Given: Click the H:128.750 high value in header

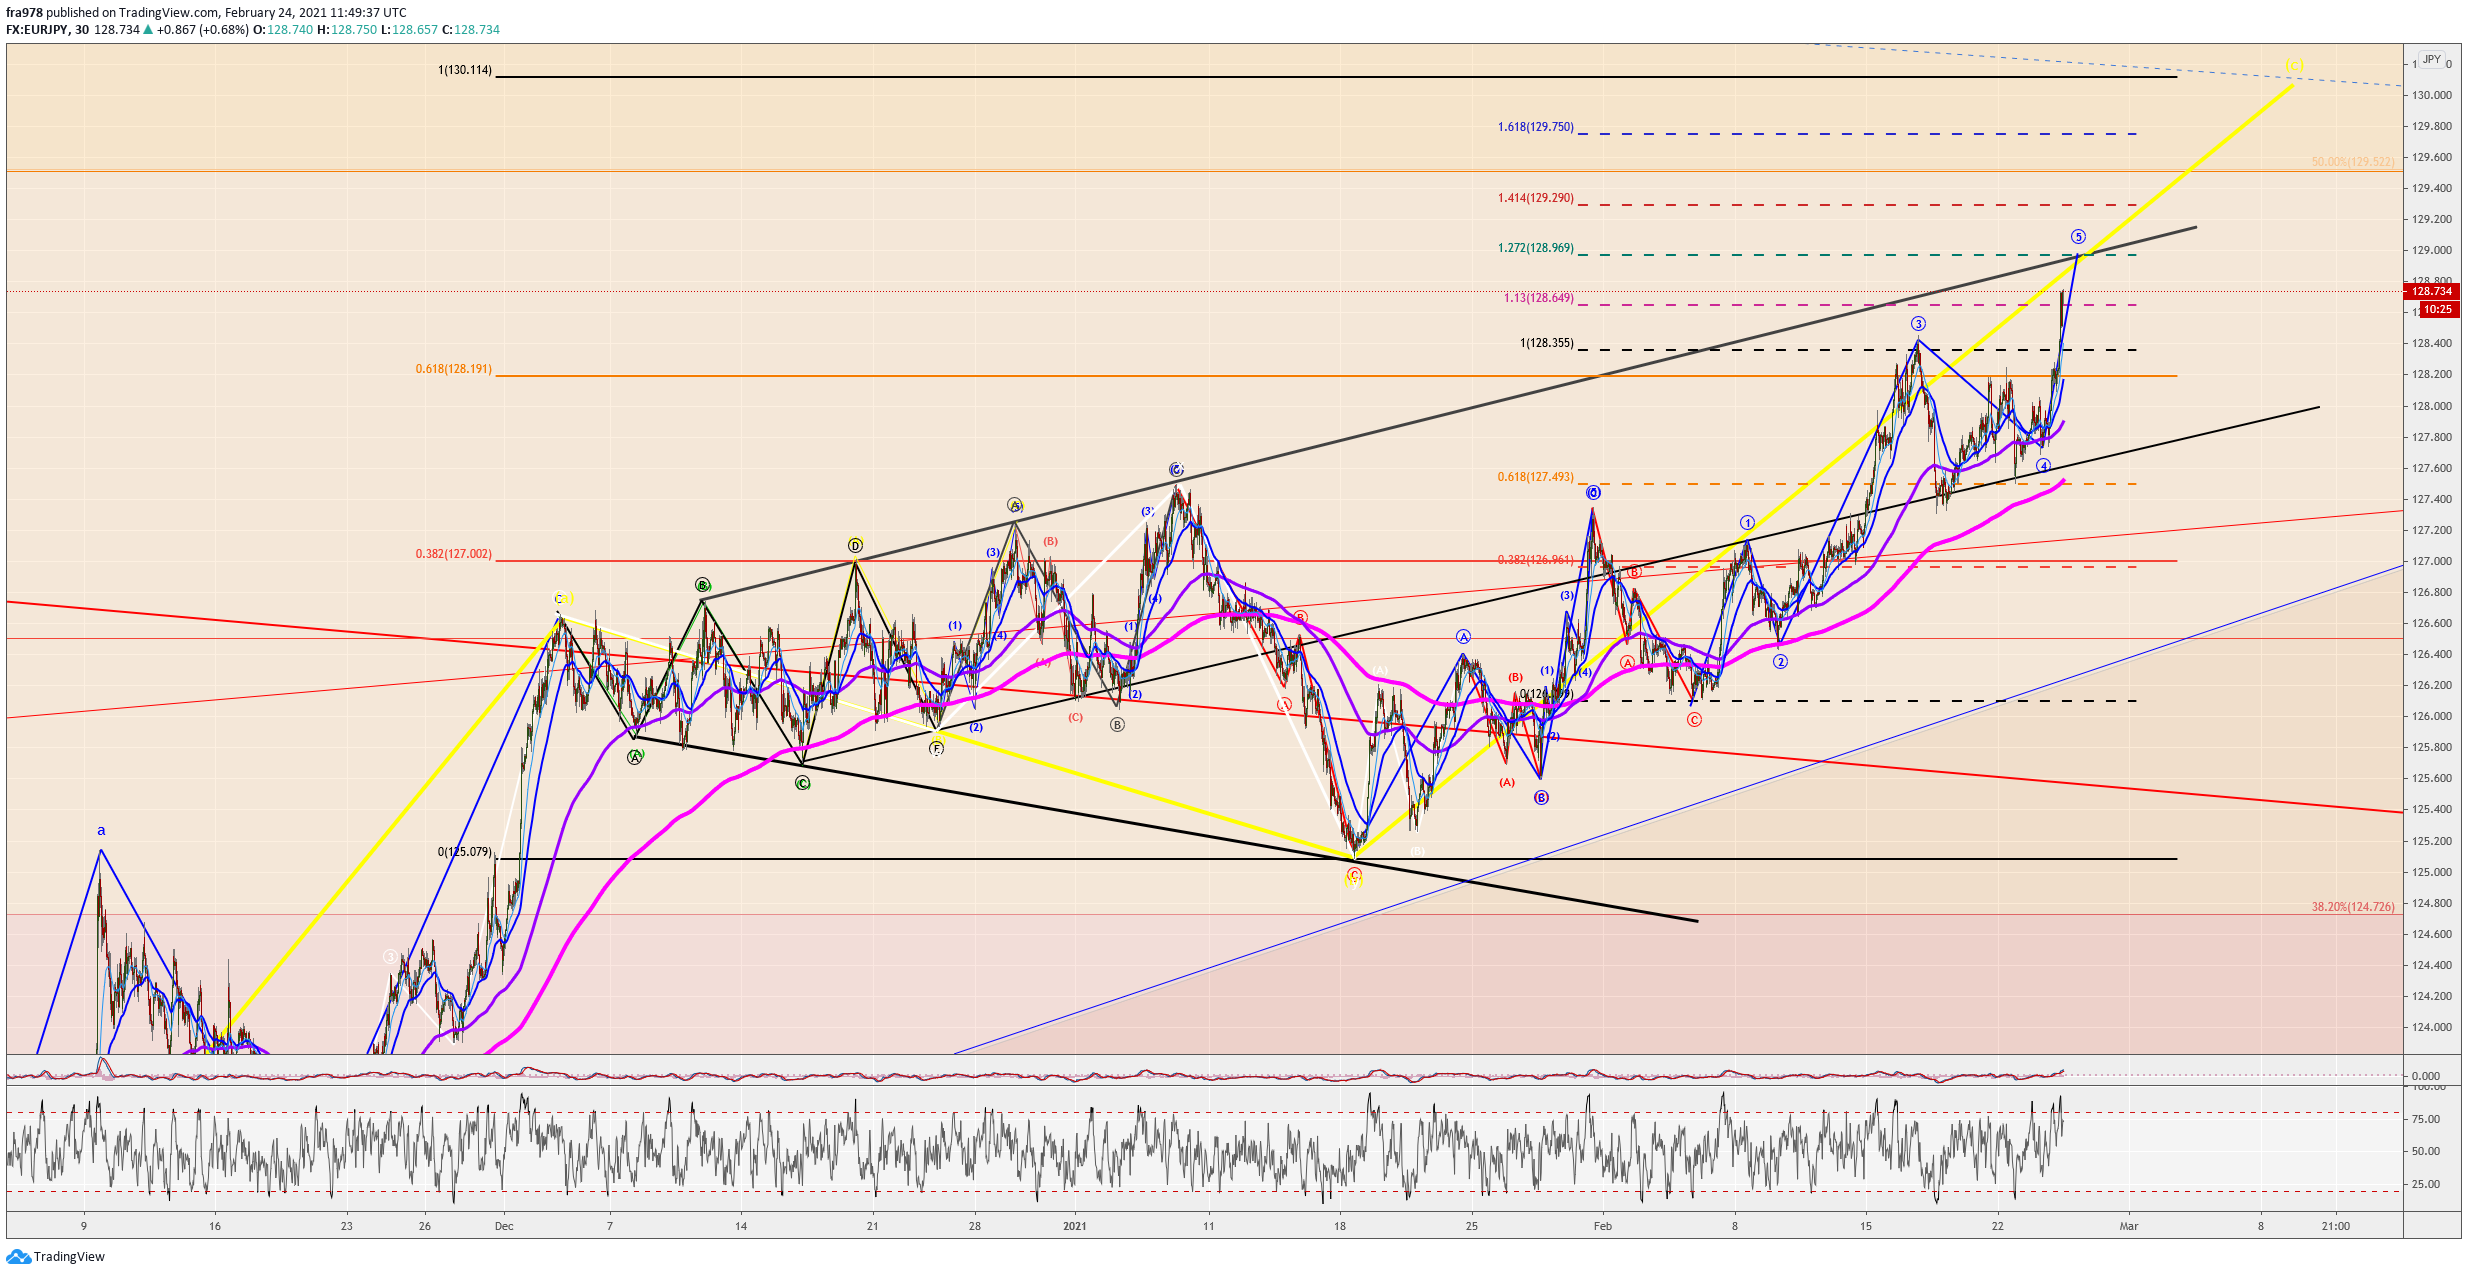Looking at the screenshot, I should [x=347, y=30].
